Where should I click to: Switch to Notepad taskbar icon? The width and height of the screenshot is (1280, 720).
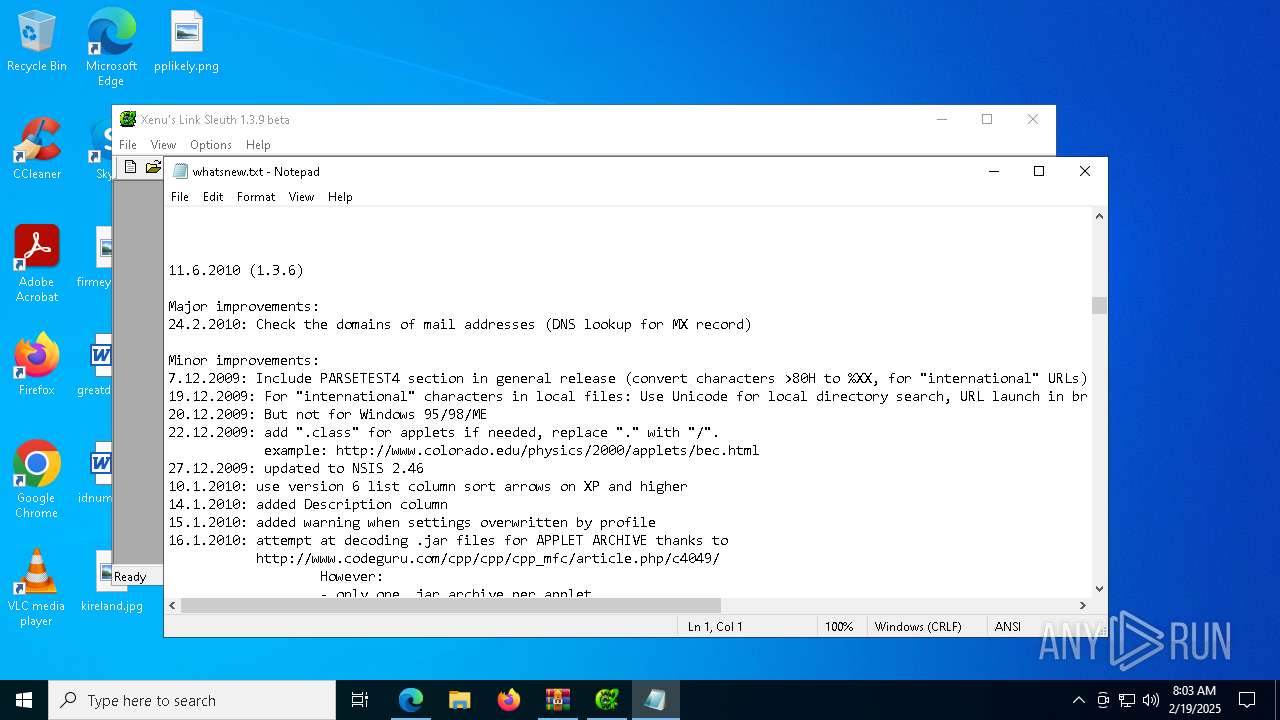point(655,700)
